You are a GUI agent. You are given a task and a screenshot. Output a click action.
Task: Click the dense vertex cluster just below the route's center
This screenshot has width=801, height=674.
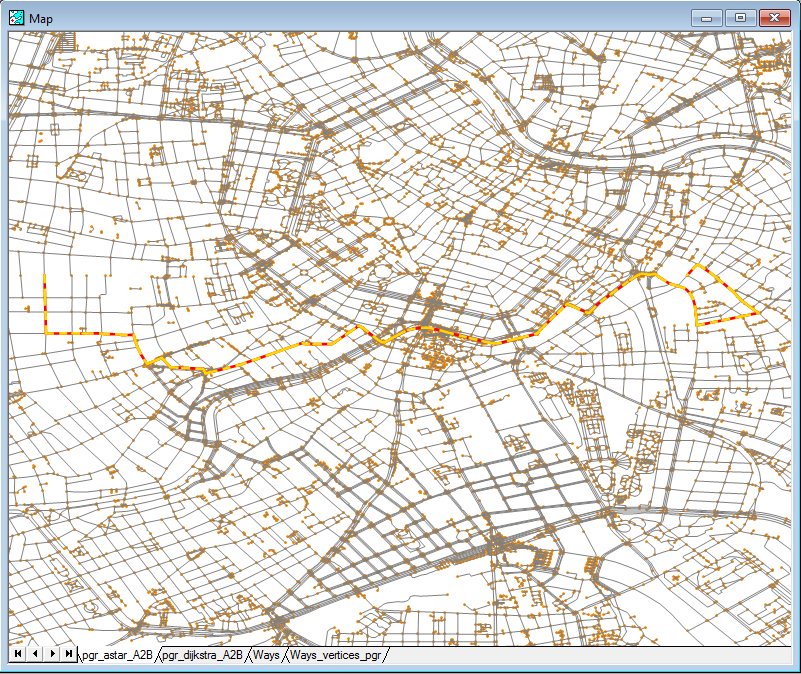(437, 352)
